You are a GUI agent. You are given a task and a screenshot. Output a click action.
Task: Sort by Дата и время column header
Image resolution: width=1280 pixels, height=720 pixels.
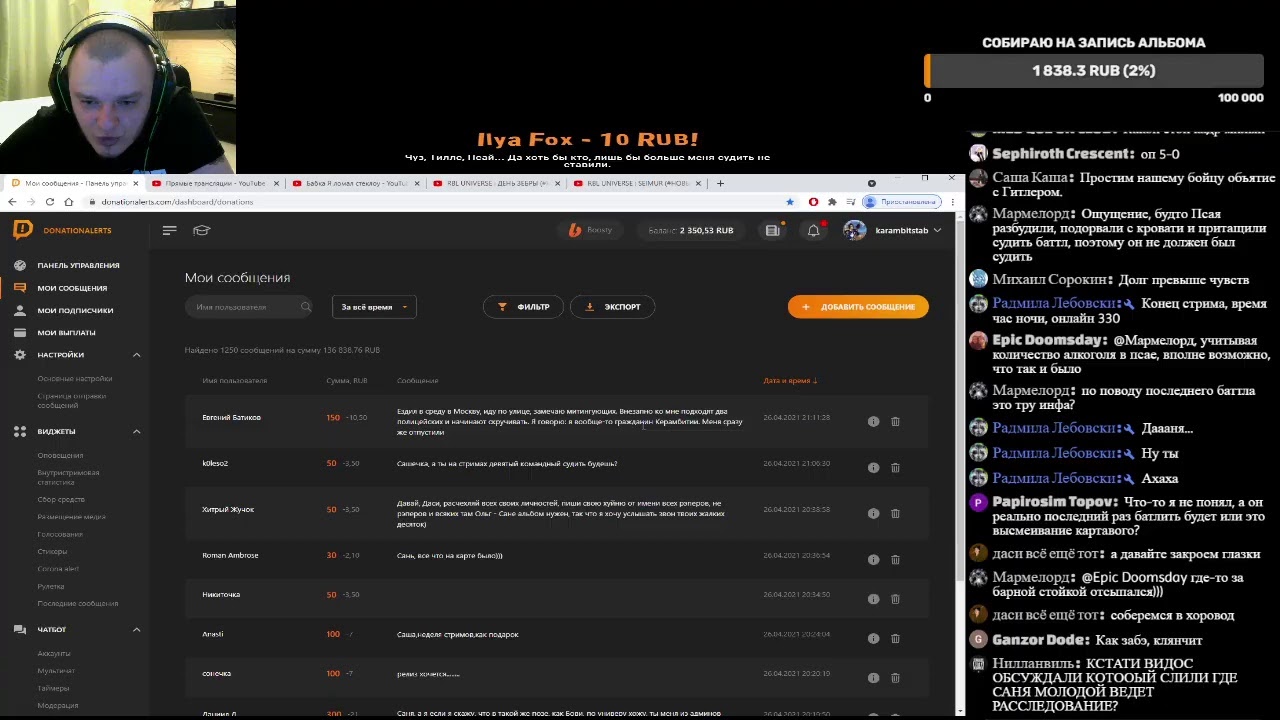click(x=790, y=380)
